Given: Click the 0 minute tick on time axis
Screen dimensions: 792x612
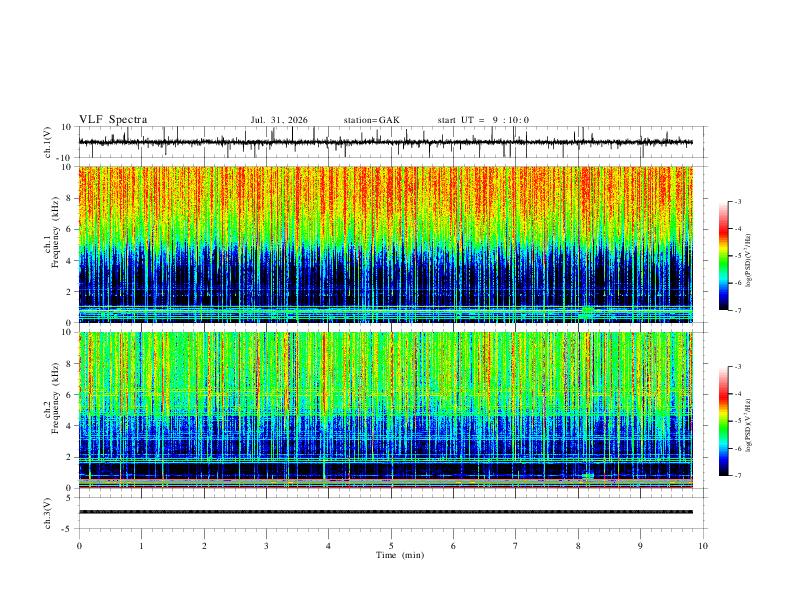Looking at the screenshot, I should pyautogui.click(x=79, y=546).
